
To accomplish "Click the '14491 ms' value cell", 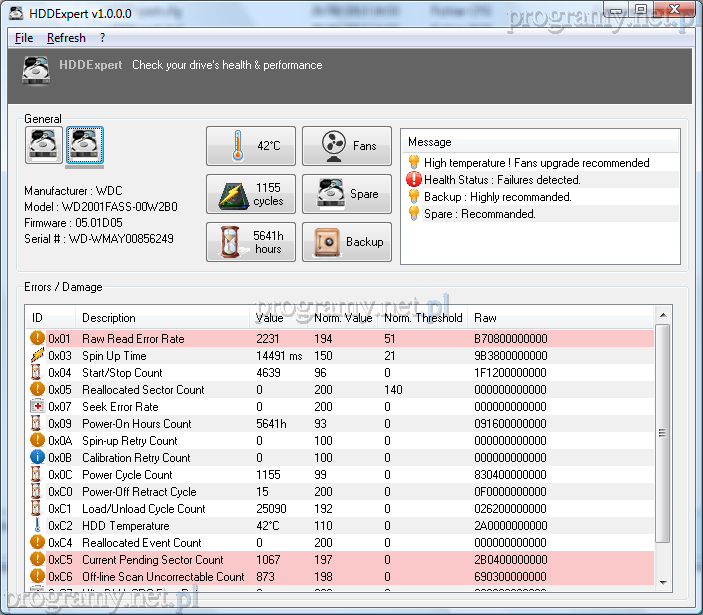I will click(x=279, y=355).
